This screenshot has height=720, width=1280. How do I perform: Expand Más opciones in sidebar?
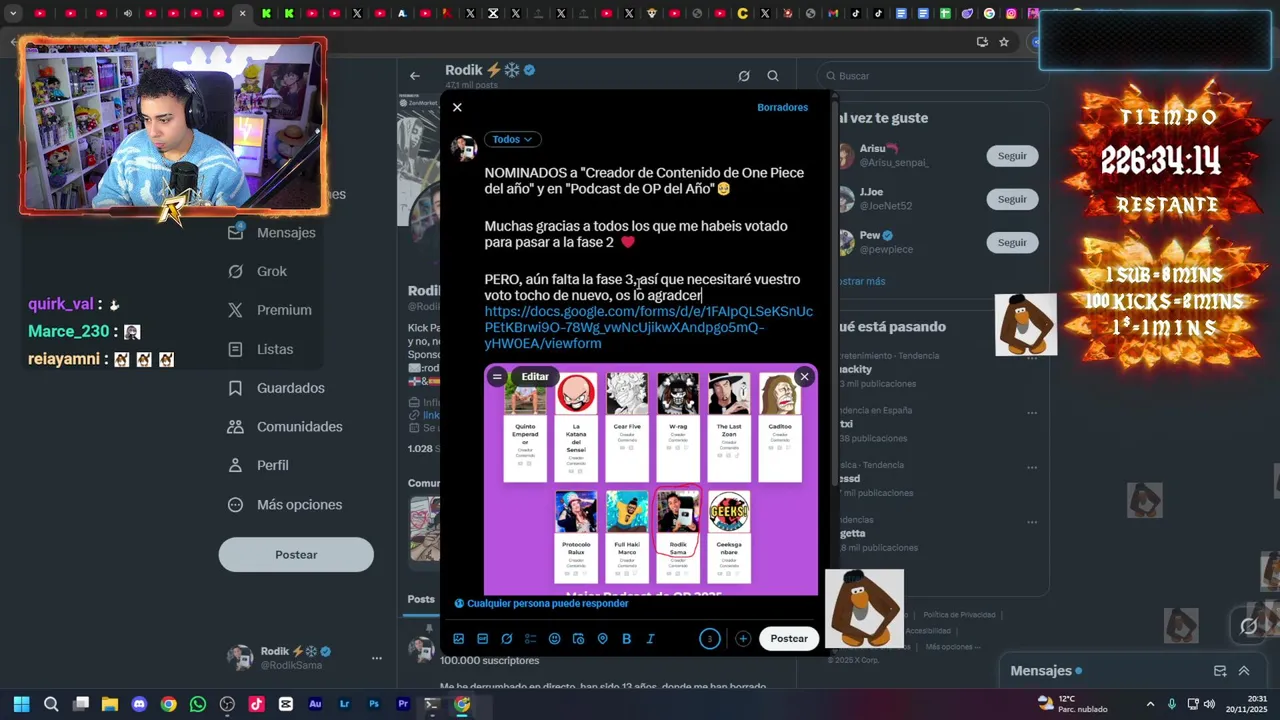pyautogui.click(x=285, y=505)
